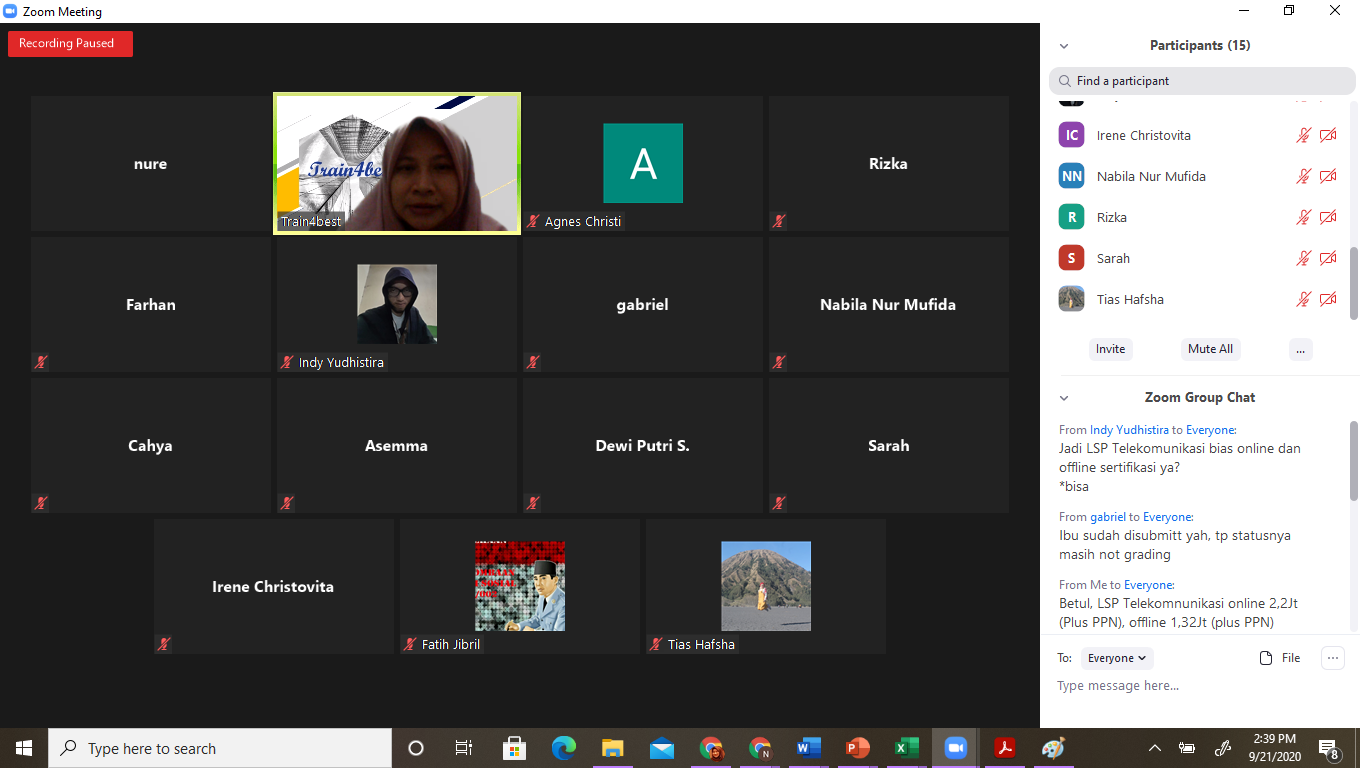Click the NN avatar for Nabila Nur Mufida

coord(1071,176)
